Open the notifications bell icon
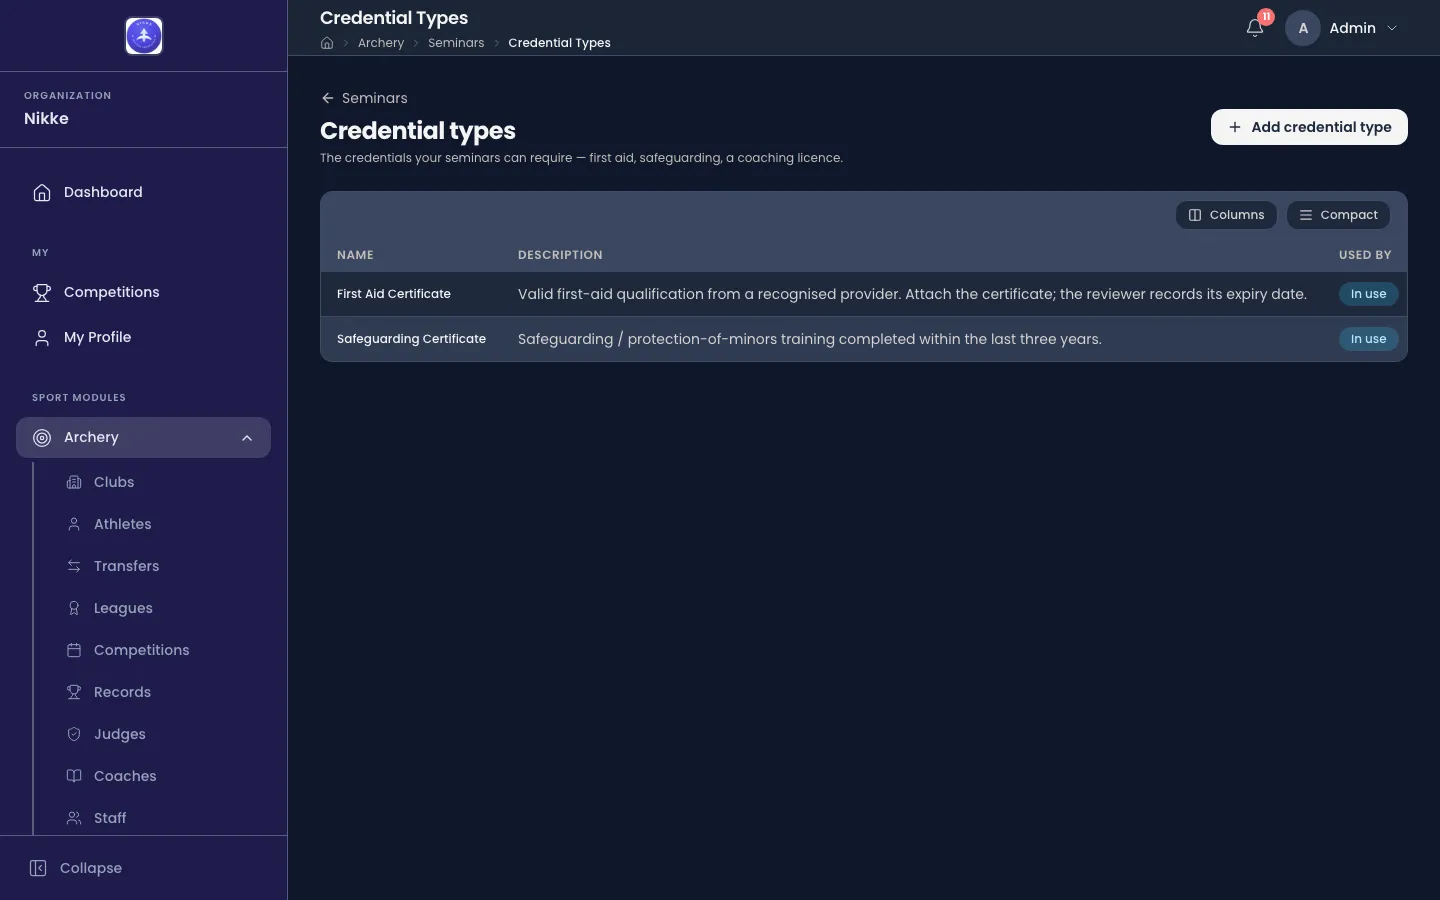The image size is (1440, 900). point(1255,28)
